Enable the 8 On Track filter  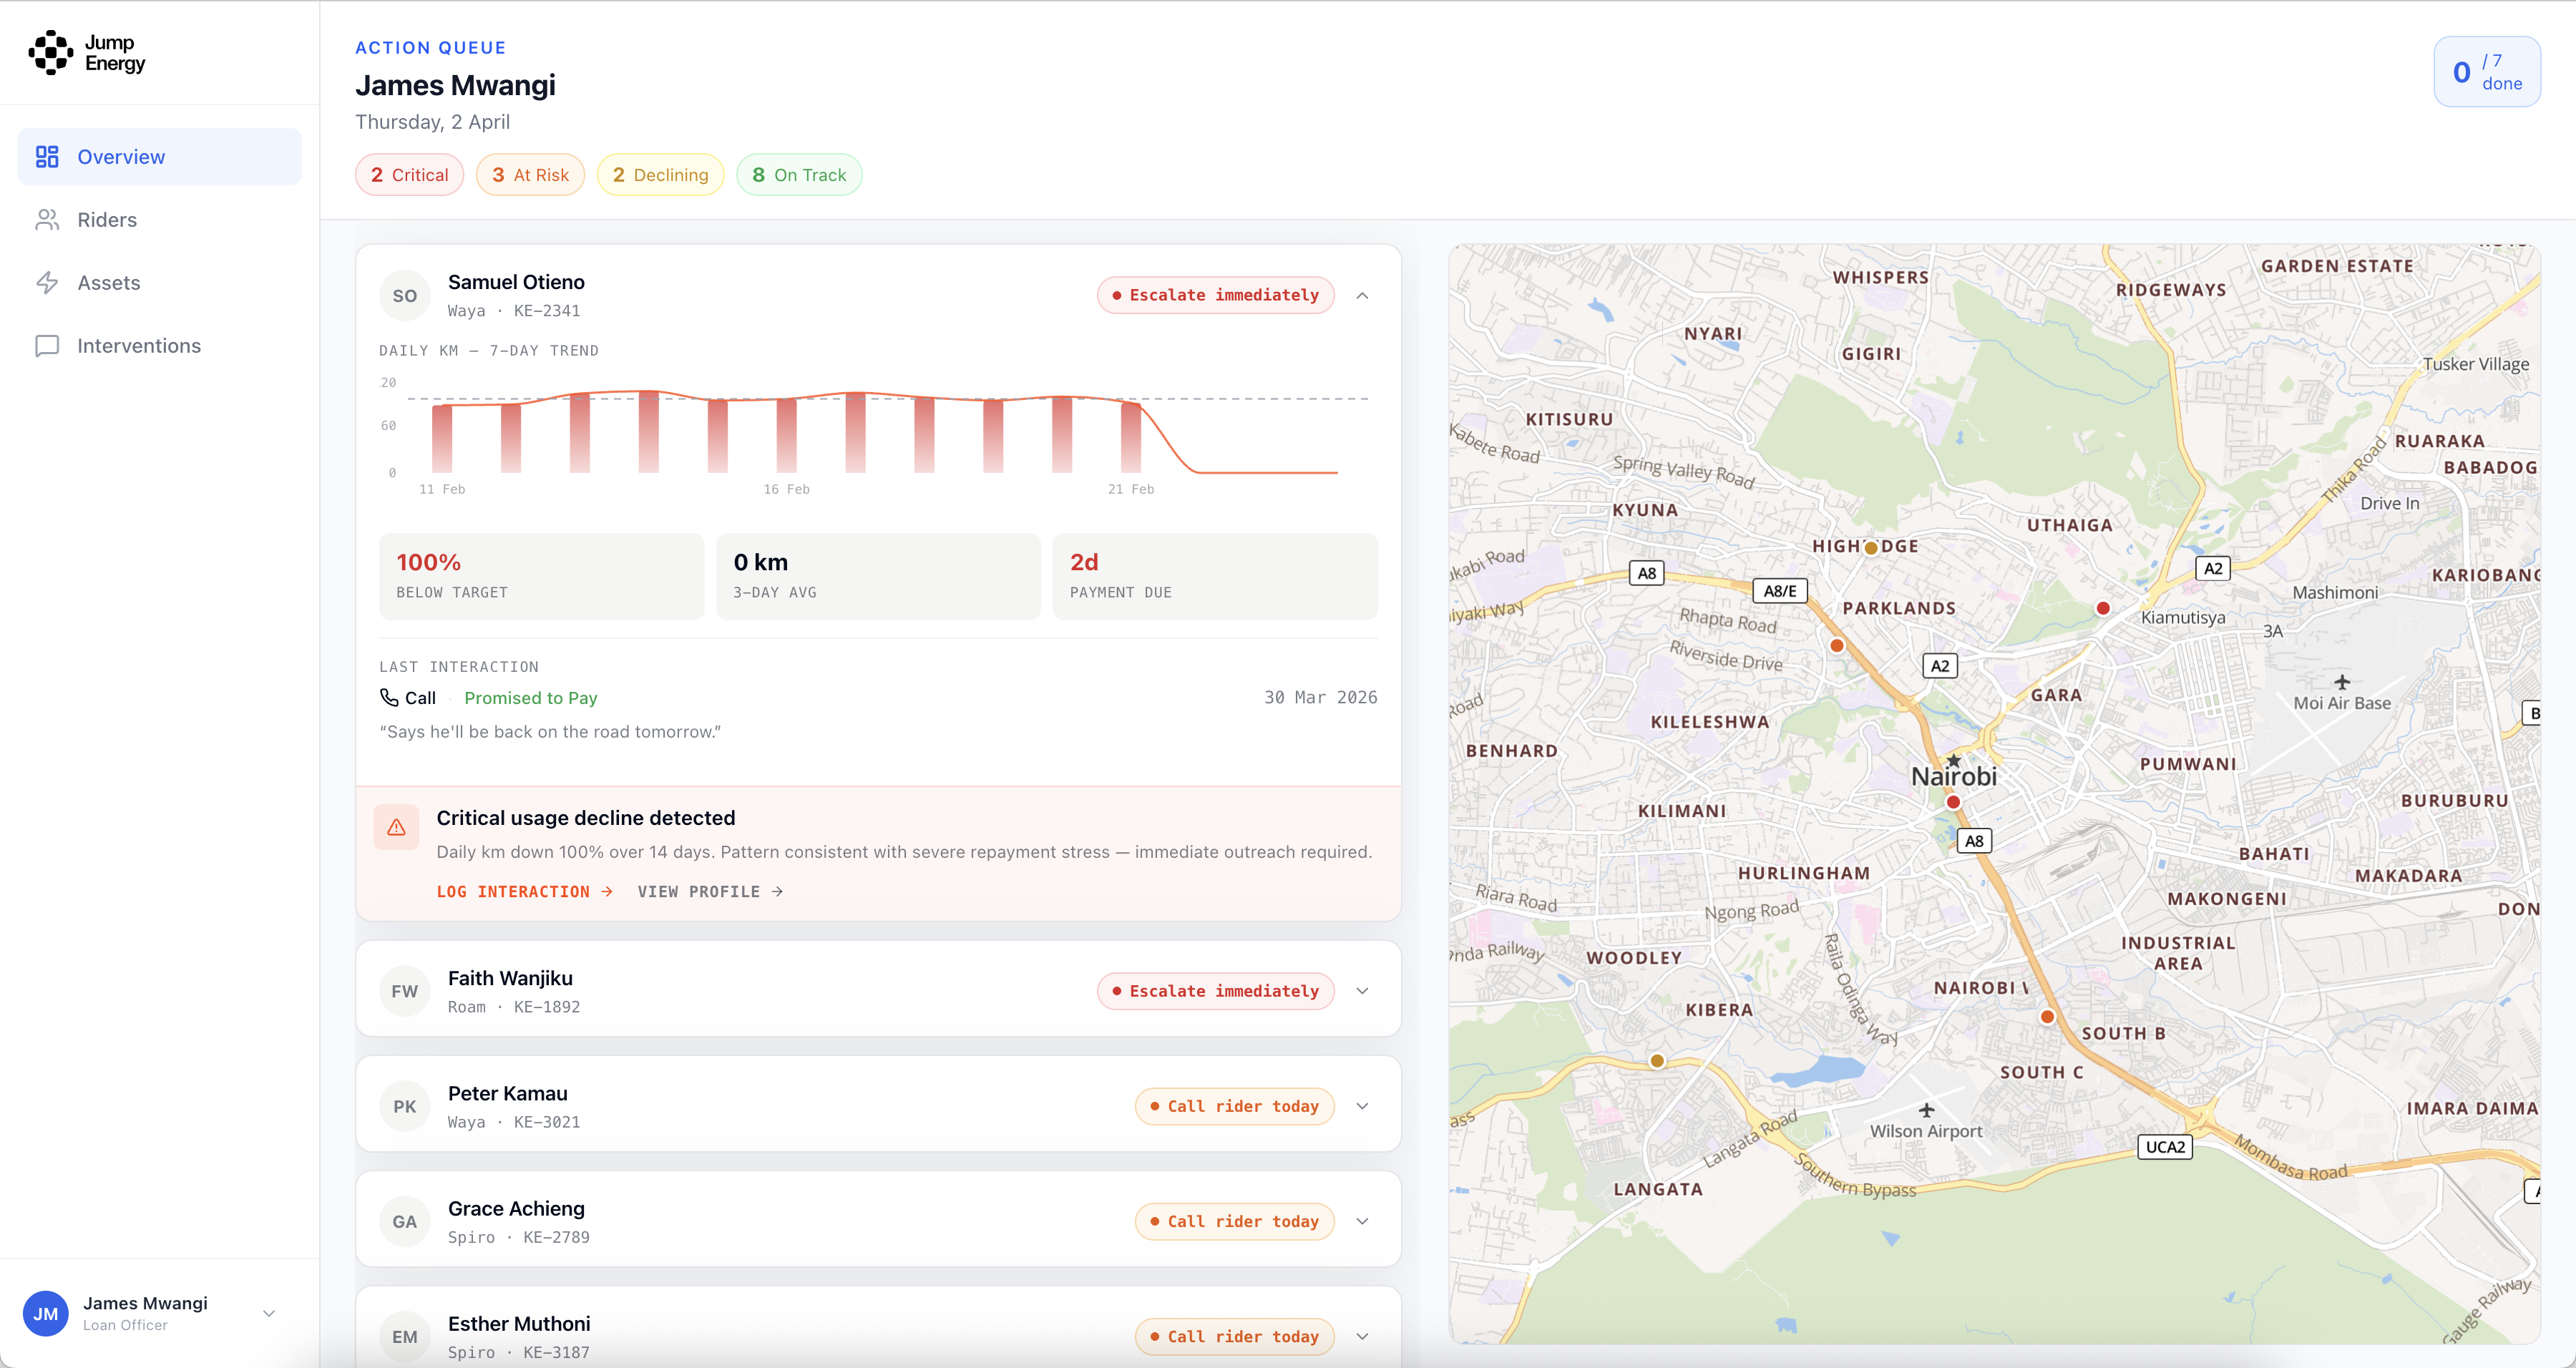tap(799, 174)
